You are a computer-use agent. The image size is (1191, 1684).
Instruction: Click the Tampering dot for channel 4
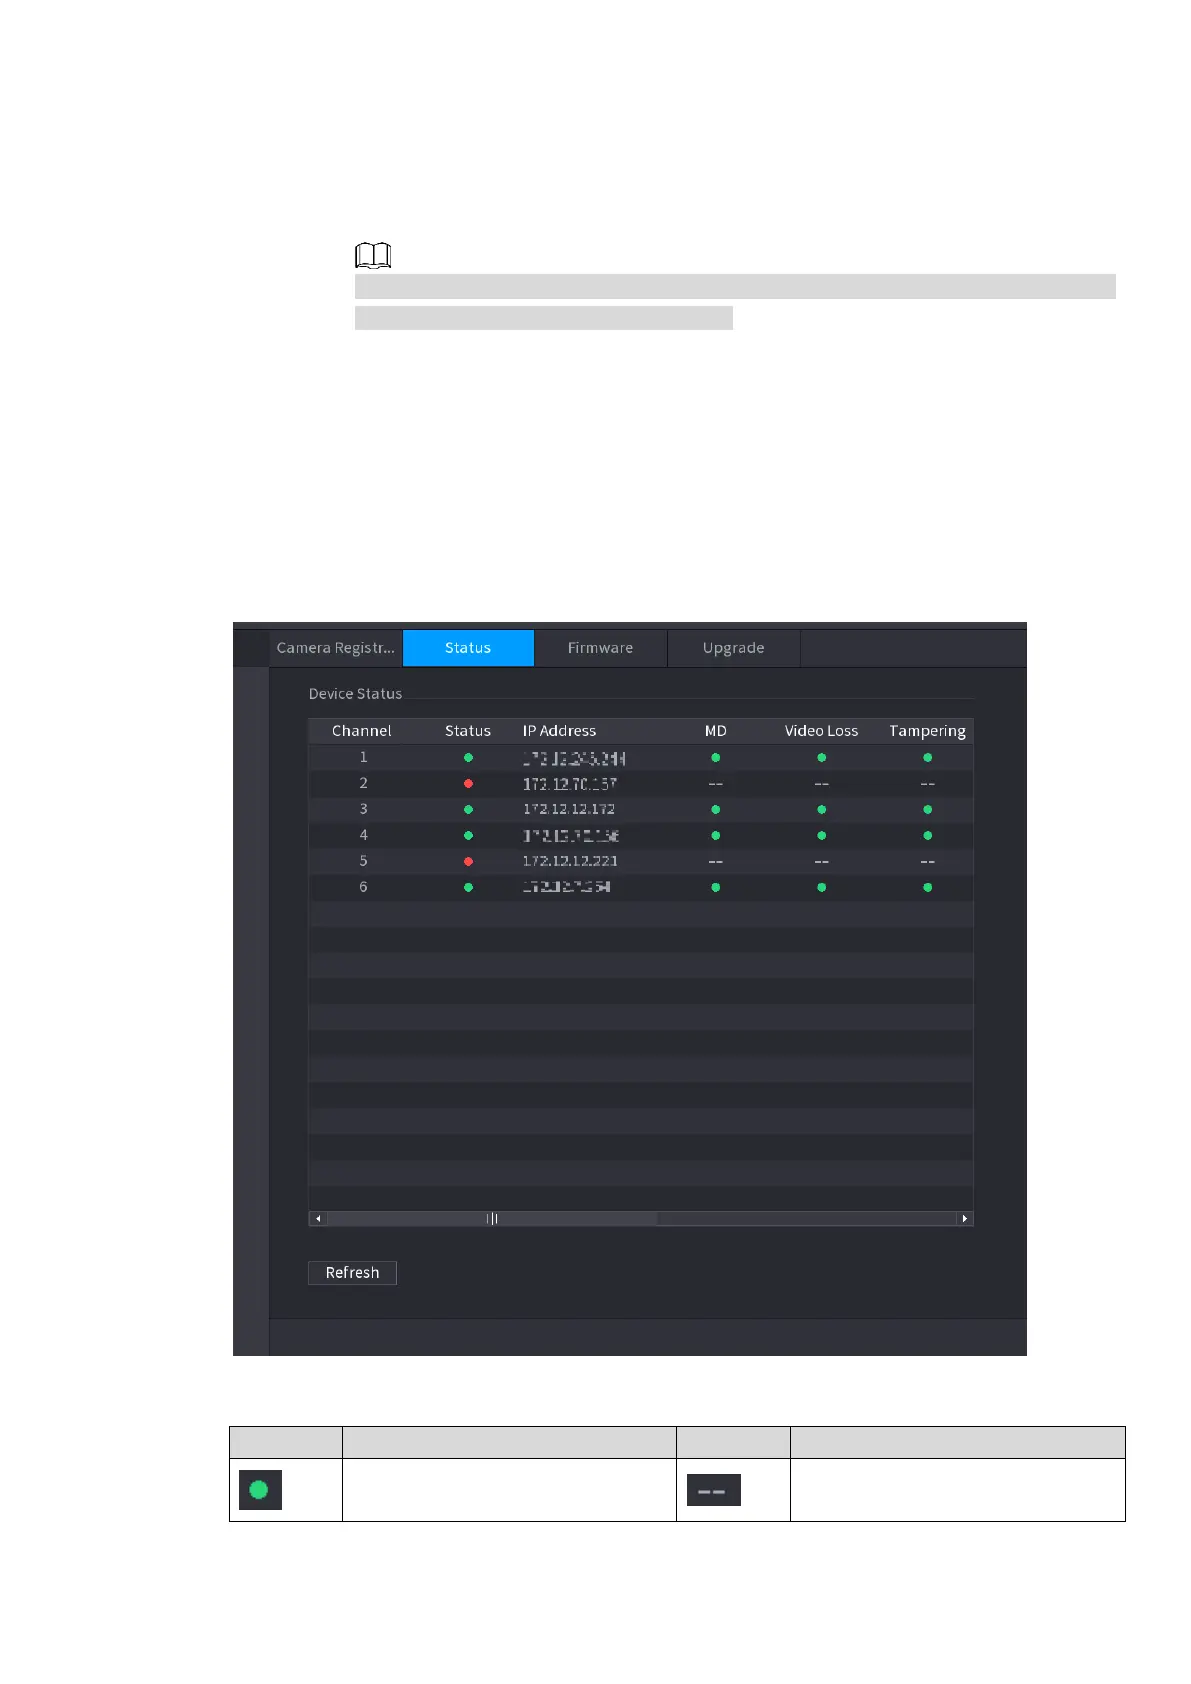point(928,836)
